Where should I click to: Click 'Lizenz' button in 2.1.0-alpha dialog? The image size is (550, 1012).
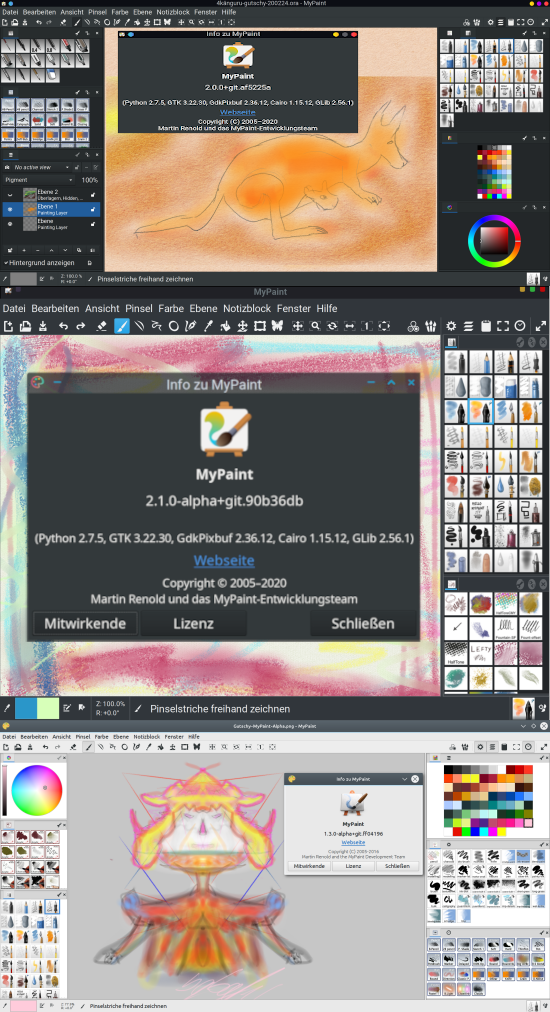point(194,624)
